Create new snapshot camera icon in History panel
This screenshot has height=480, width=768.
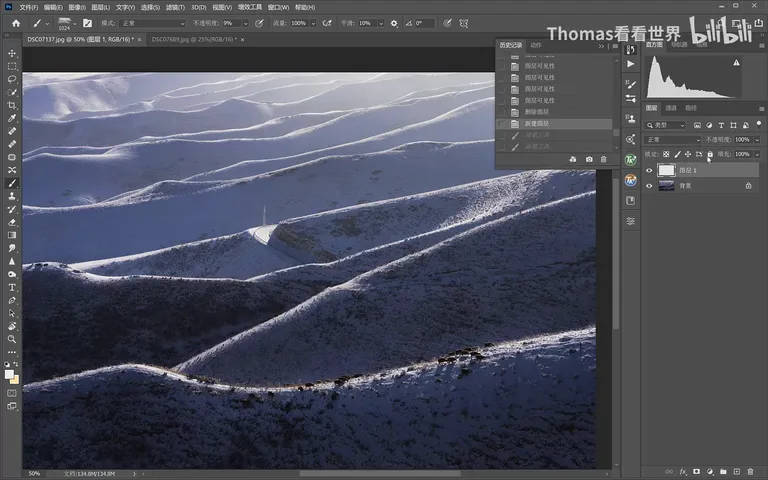(589, 159)
